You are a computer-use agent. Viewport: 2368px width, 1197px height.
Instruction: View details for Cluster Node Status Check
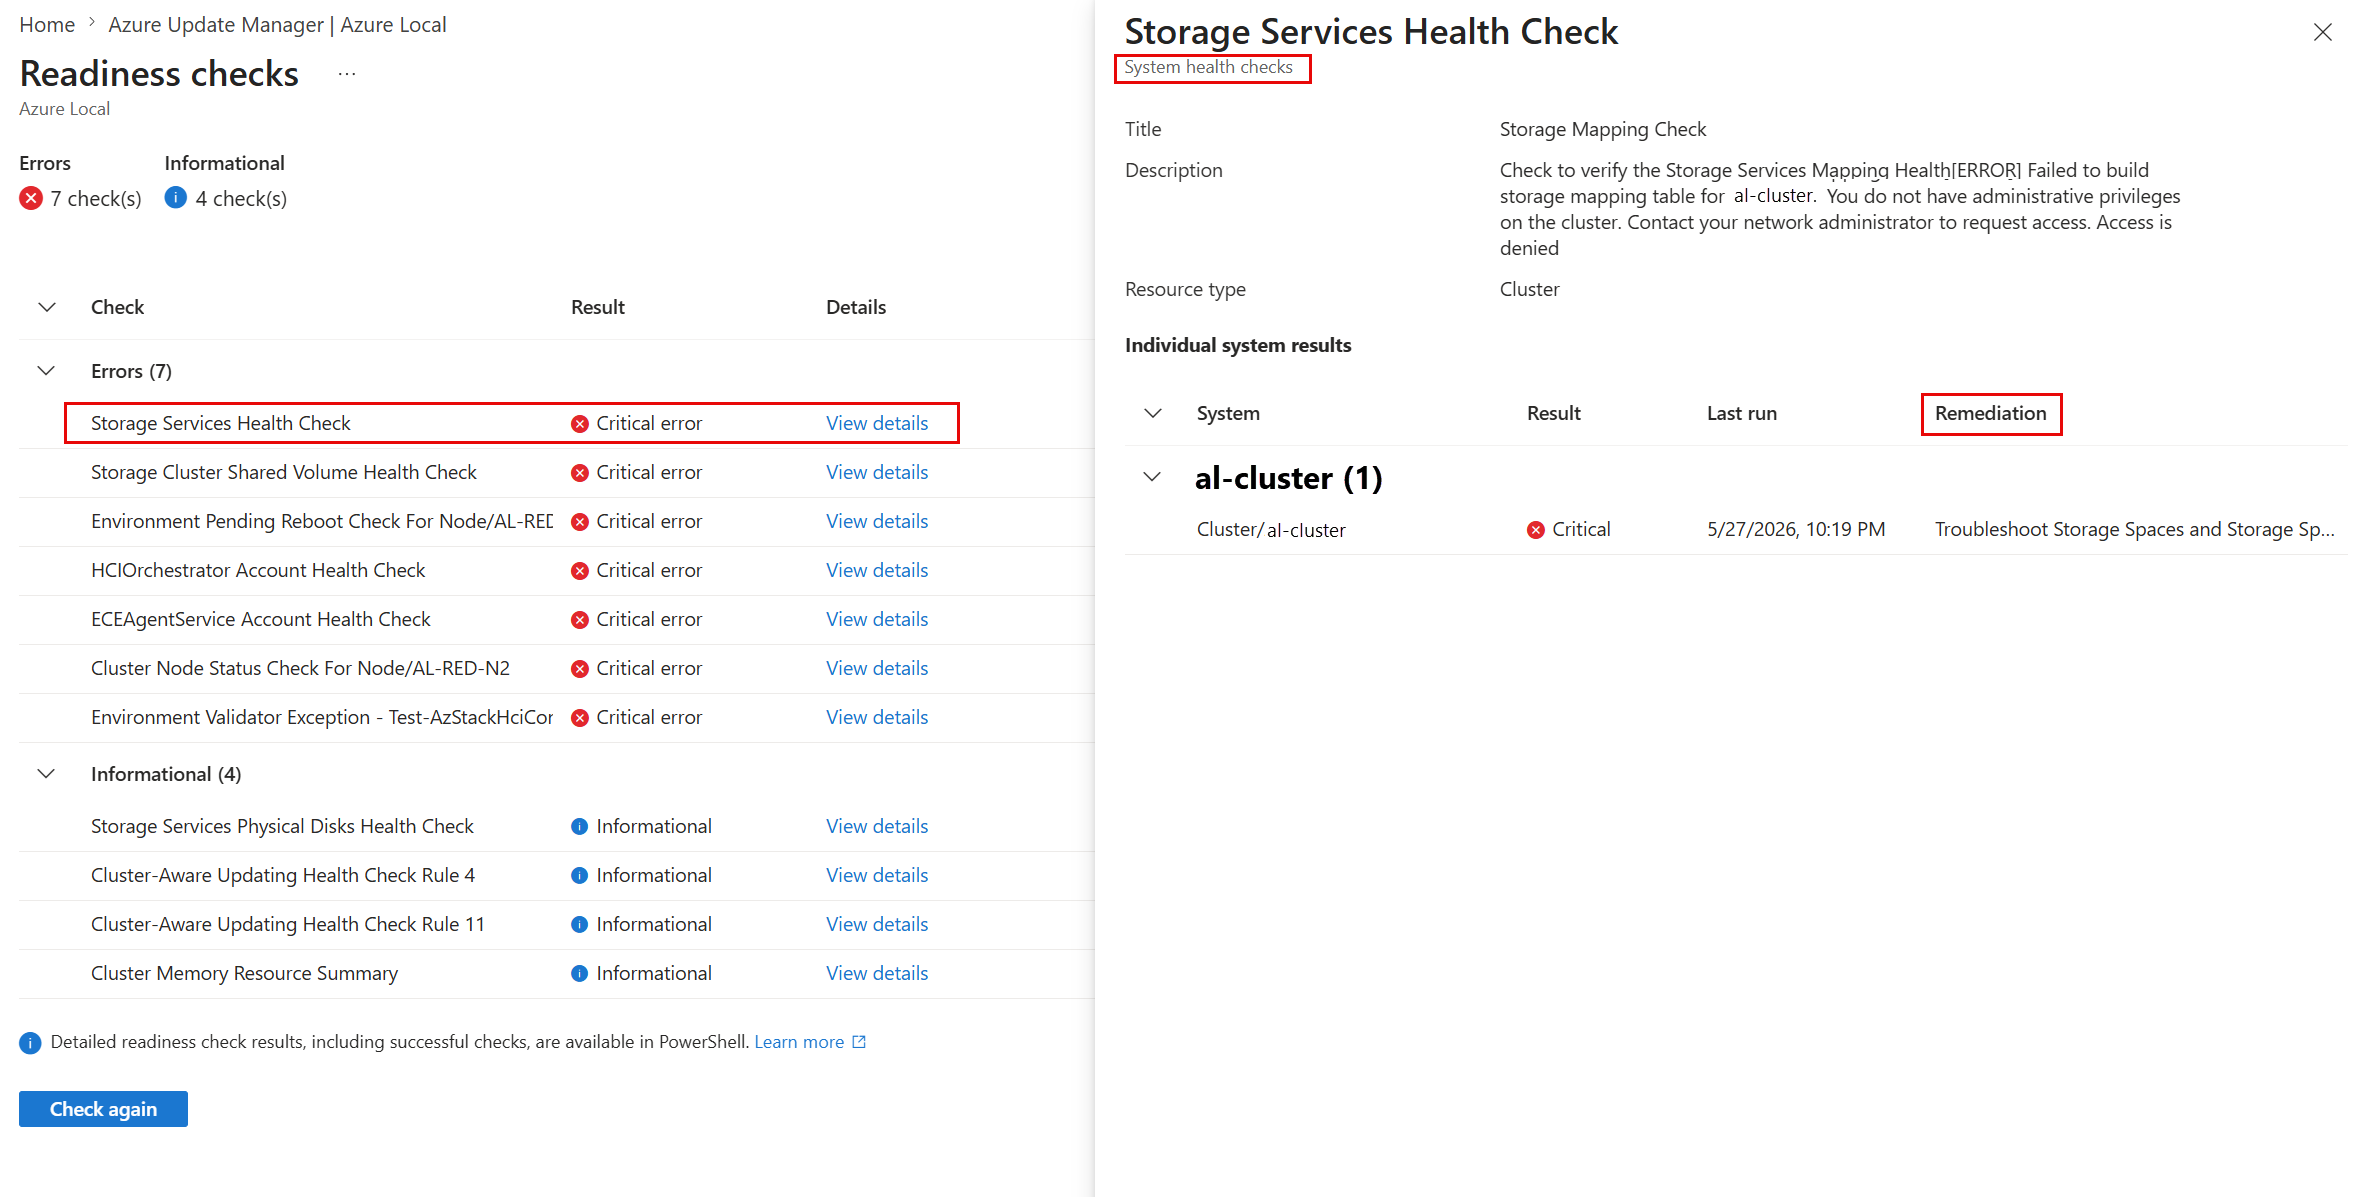tap(877, 668)
